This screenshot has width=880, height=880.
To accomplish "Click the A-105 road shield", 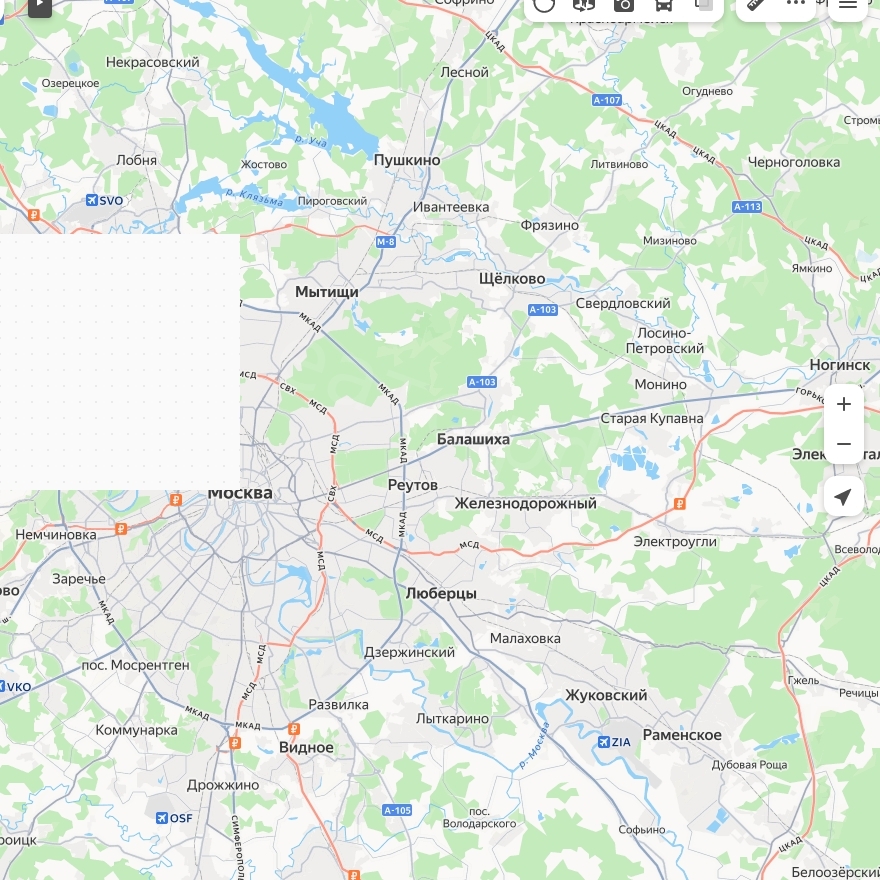I will (397, 810).
